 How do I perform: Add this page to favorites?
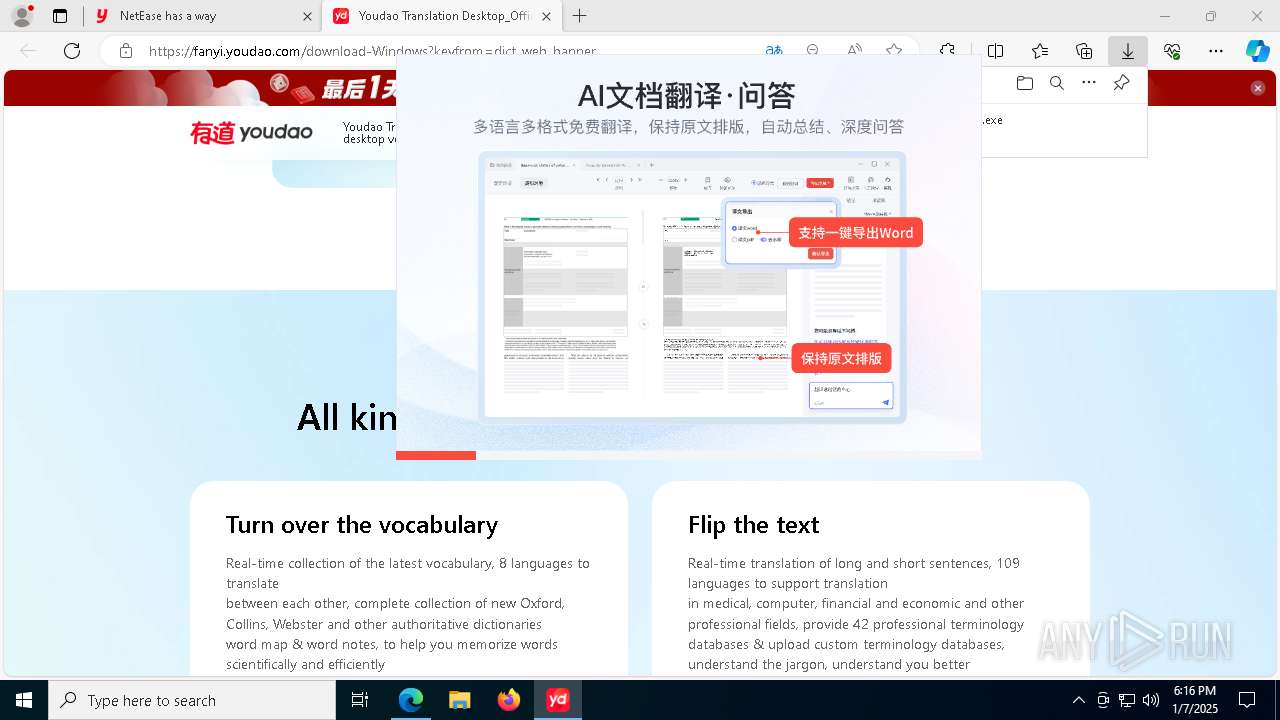click(894, 51)
